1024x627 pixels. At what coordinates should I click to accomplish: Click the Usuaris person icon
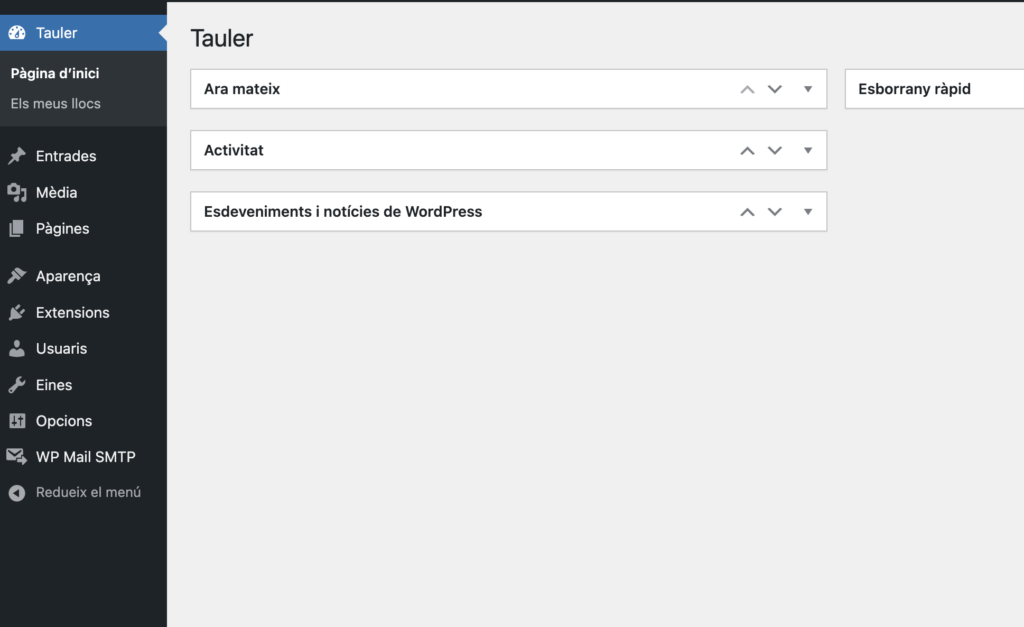click(x=17, y=349)
